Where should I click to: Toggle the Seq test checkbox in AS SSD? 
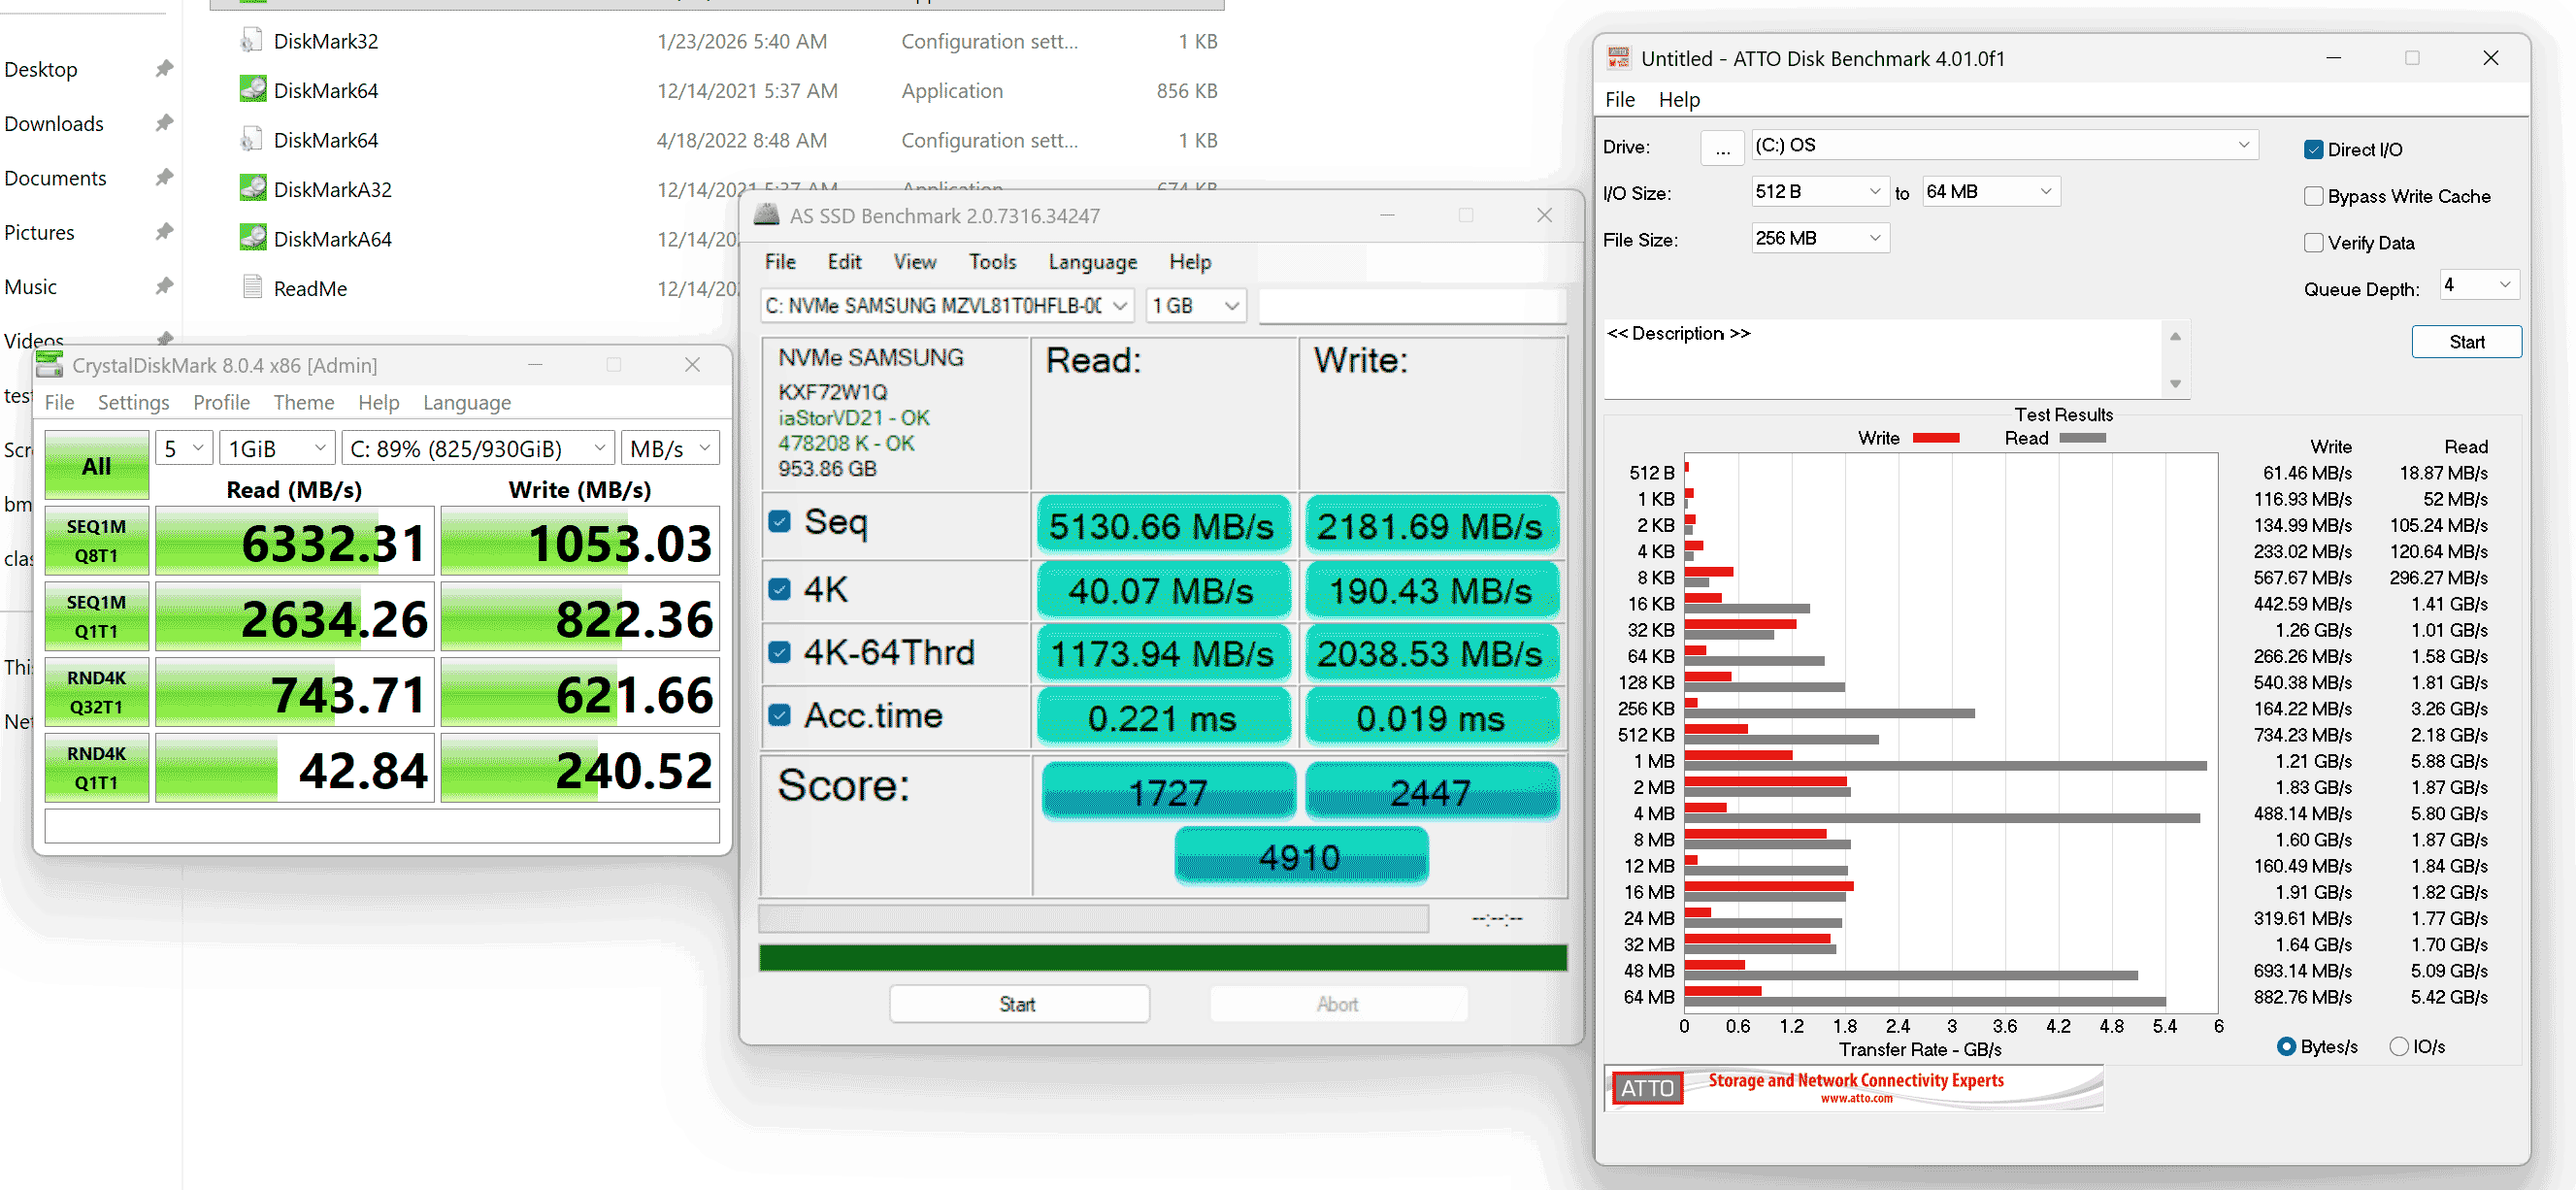[780, 521]
